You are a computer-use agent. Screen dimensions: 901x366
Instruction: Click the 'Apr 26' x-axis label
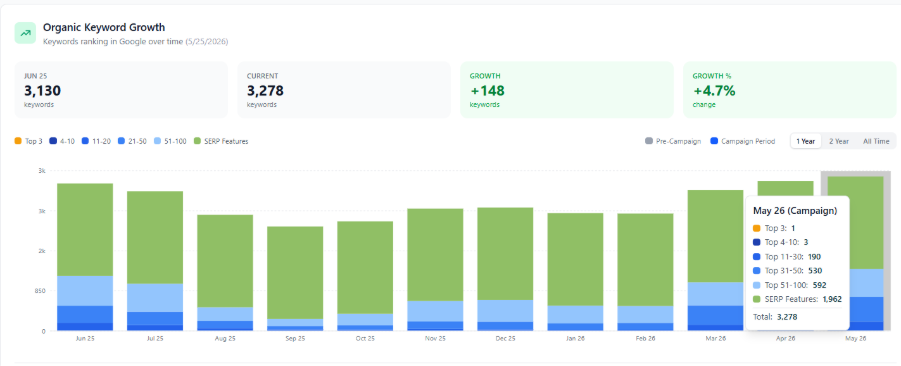tap(786, 339)
